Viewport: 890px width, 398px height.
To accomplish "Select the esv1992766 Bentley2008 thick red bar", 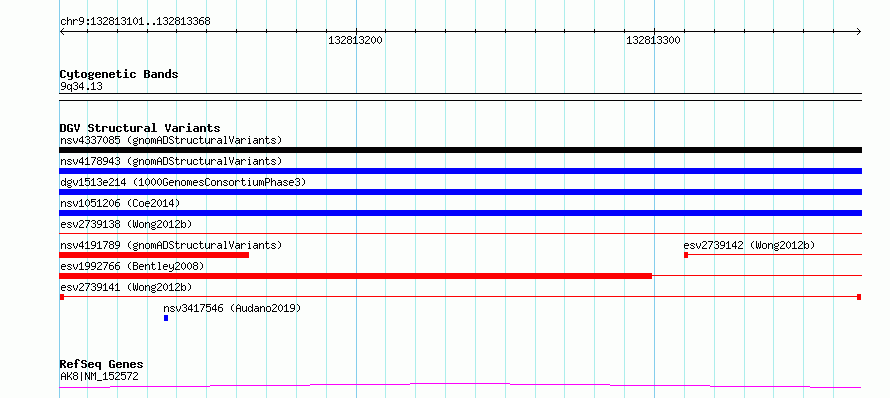I will [356, 276].
